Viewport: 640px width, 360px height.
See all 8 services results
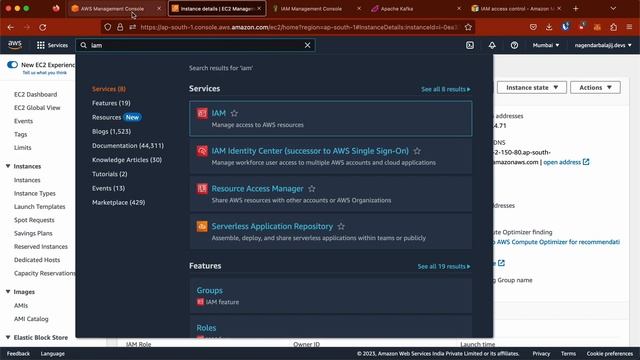(x=446, y=89)
